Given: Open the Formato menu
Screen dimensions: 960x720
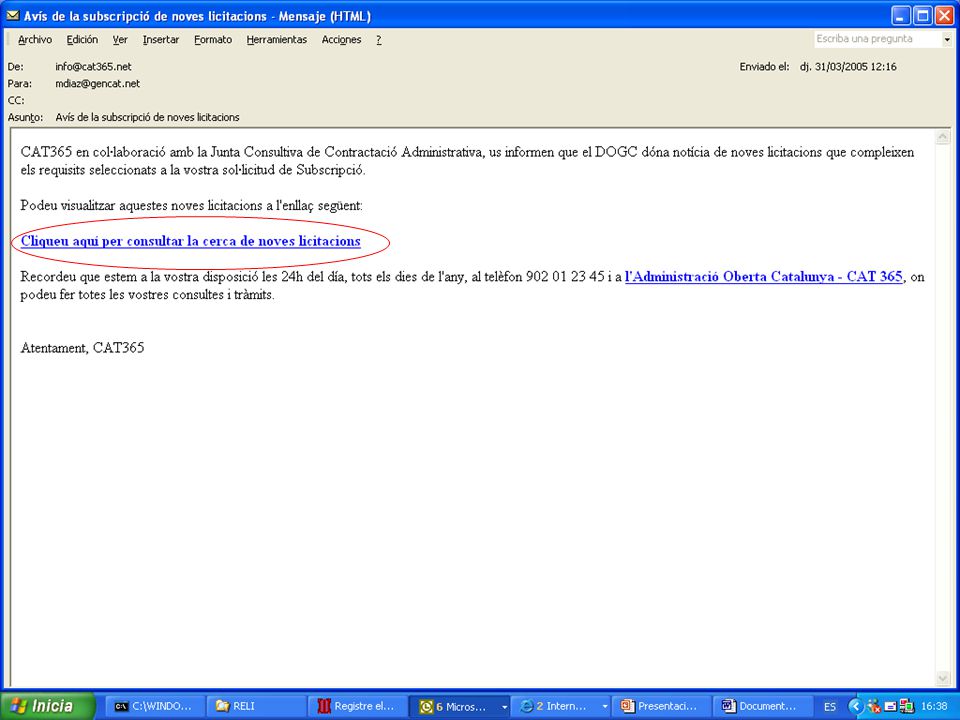Looking at the screenshot, I should 213,40.
